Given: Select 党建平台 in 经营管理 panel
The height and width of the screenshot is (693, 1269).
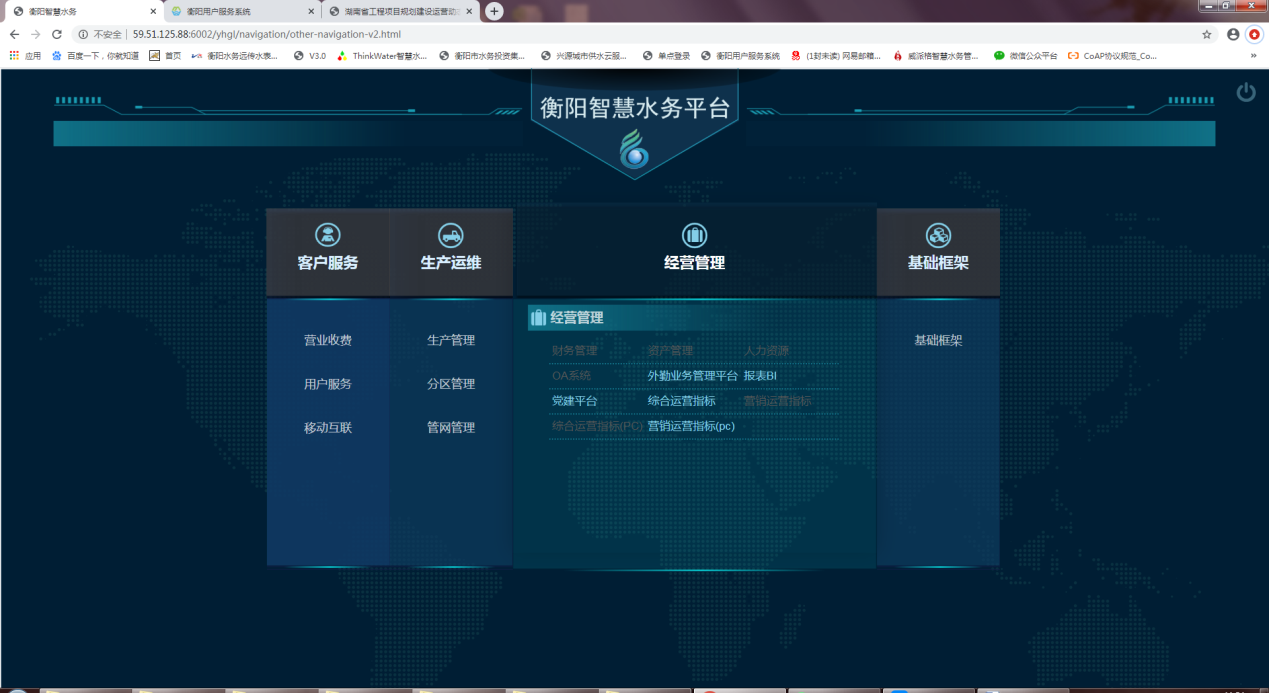Looking at the screenshot, I should tap(574, 401).
